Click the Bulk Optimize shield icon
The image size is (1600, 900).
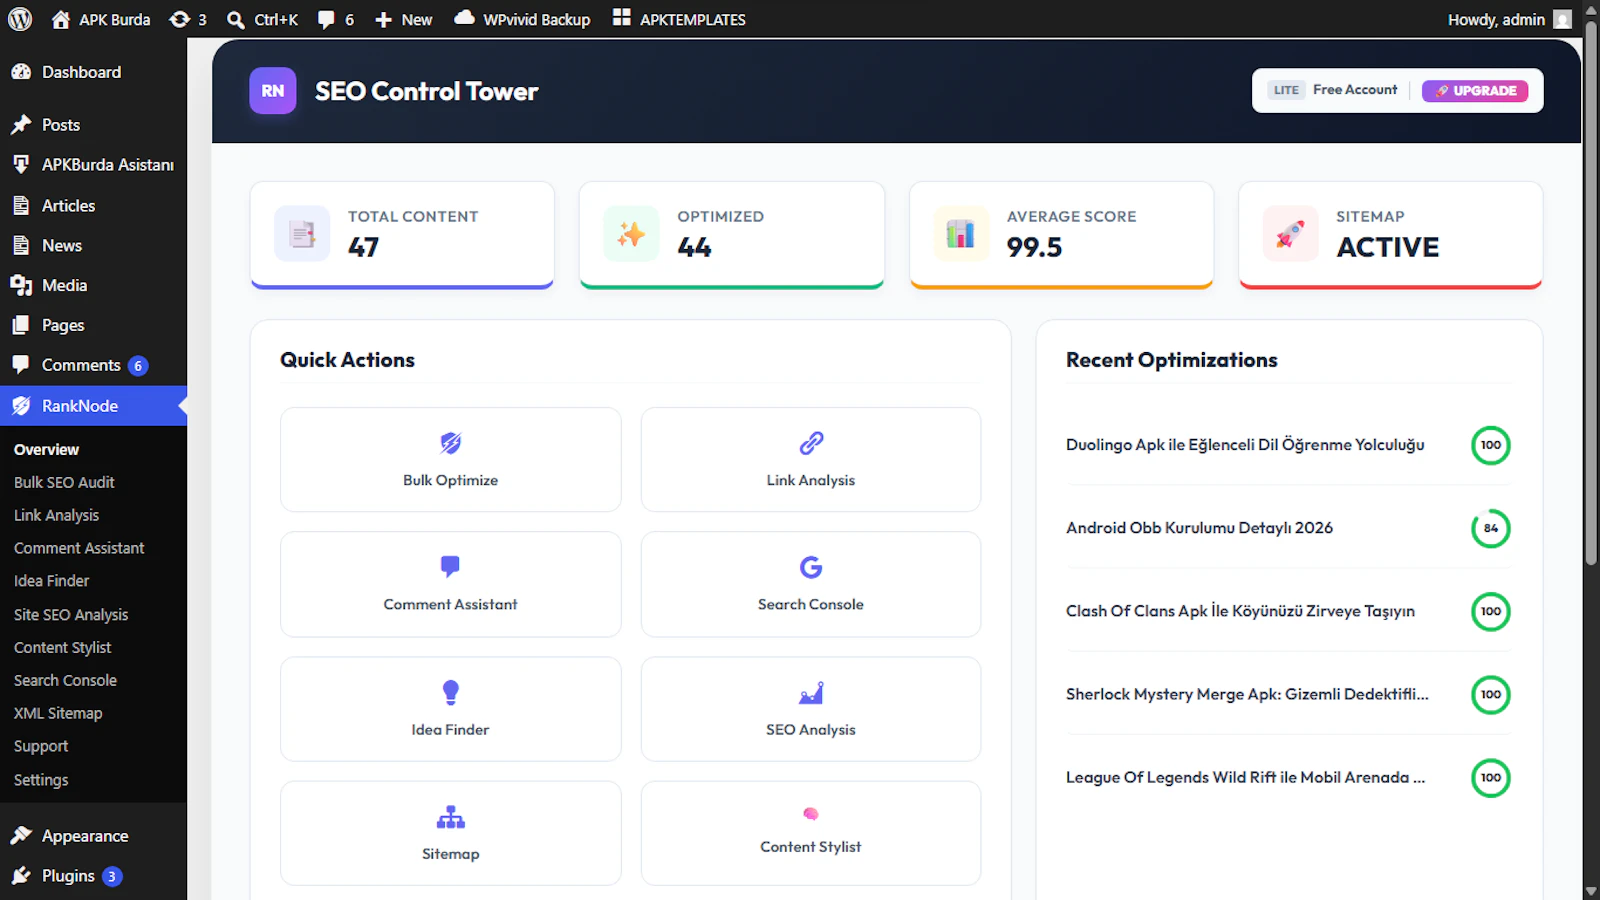[x=451, y=443]
